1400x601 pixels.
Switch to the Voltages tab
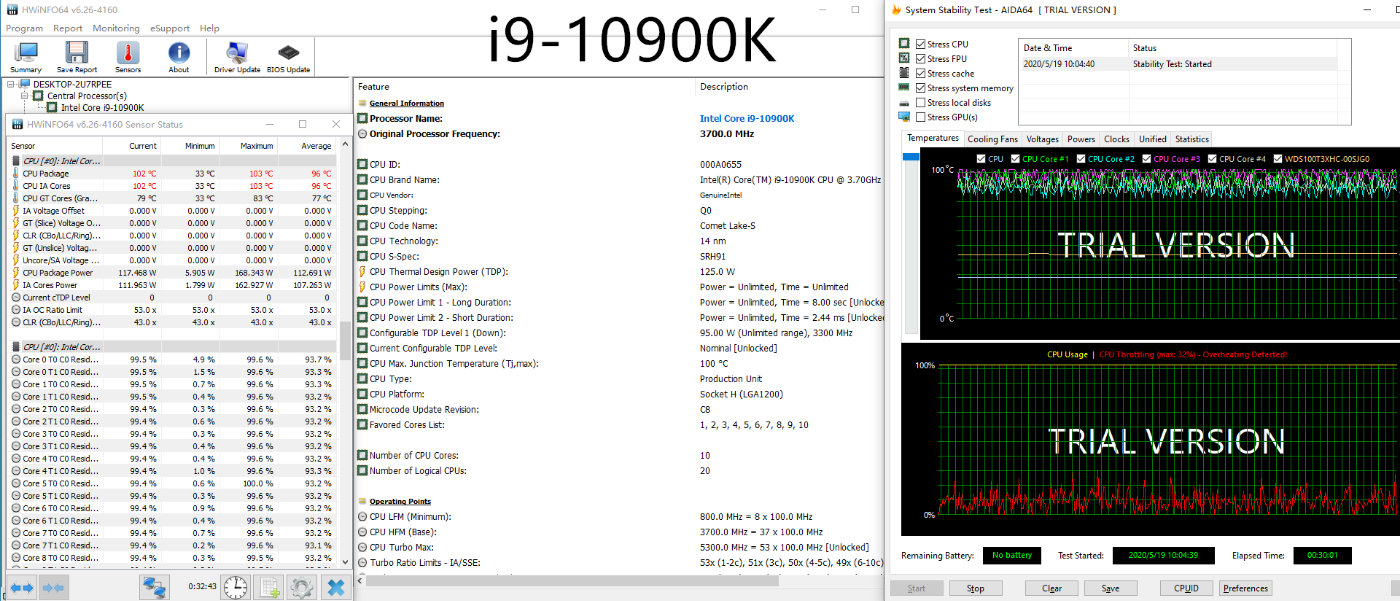pos(1042,139)
